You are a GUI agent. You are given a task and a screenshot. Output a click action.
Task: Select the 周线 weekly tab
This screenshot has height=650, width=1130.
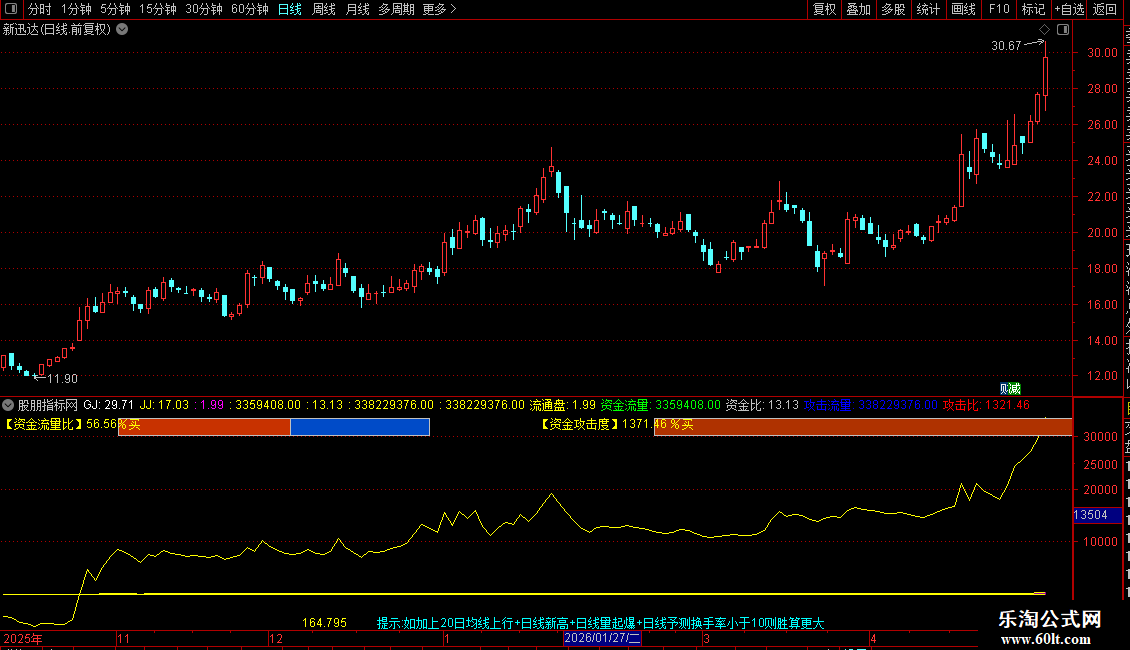(x=324, y=9)
